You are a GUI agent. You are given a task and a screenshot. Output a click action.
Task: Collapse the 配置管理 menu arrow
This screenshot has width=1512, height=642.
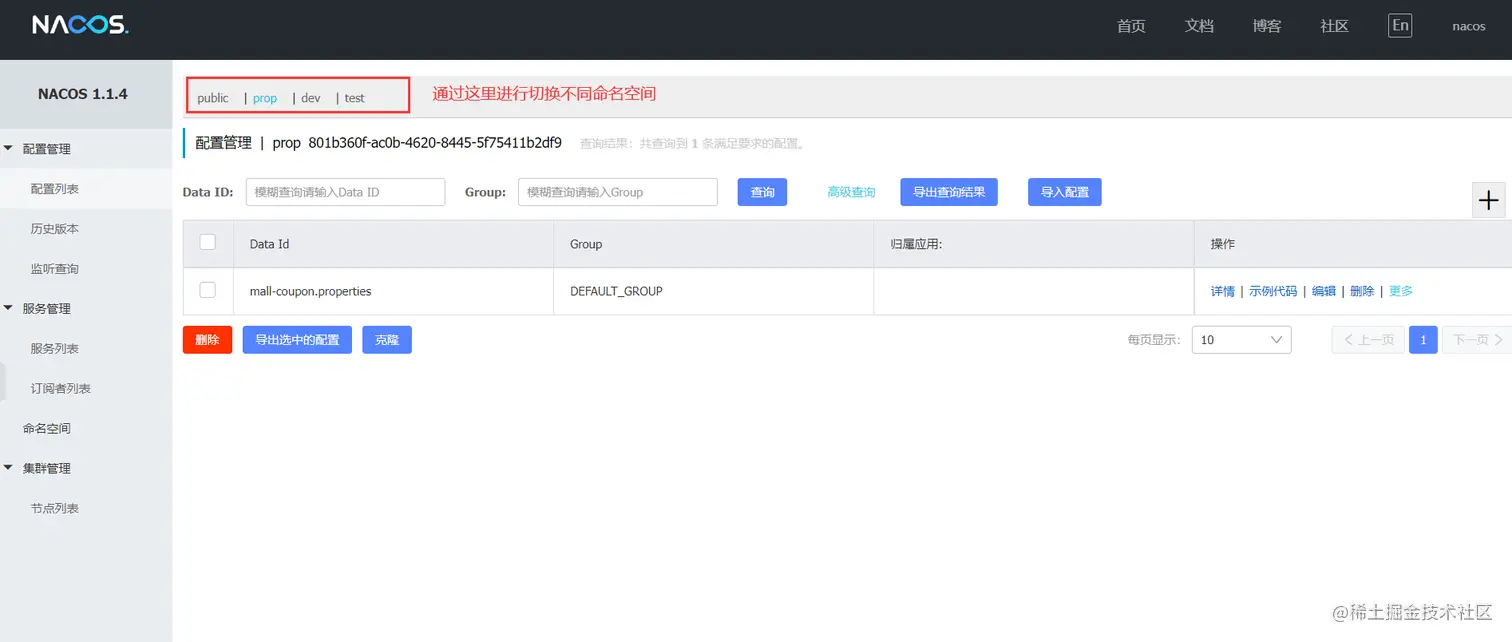[x=9, y=149]
